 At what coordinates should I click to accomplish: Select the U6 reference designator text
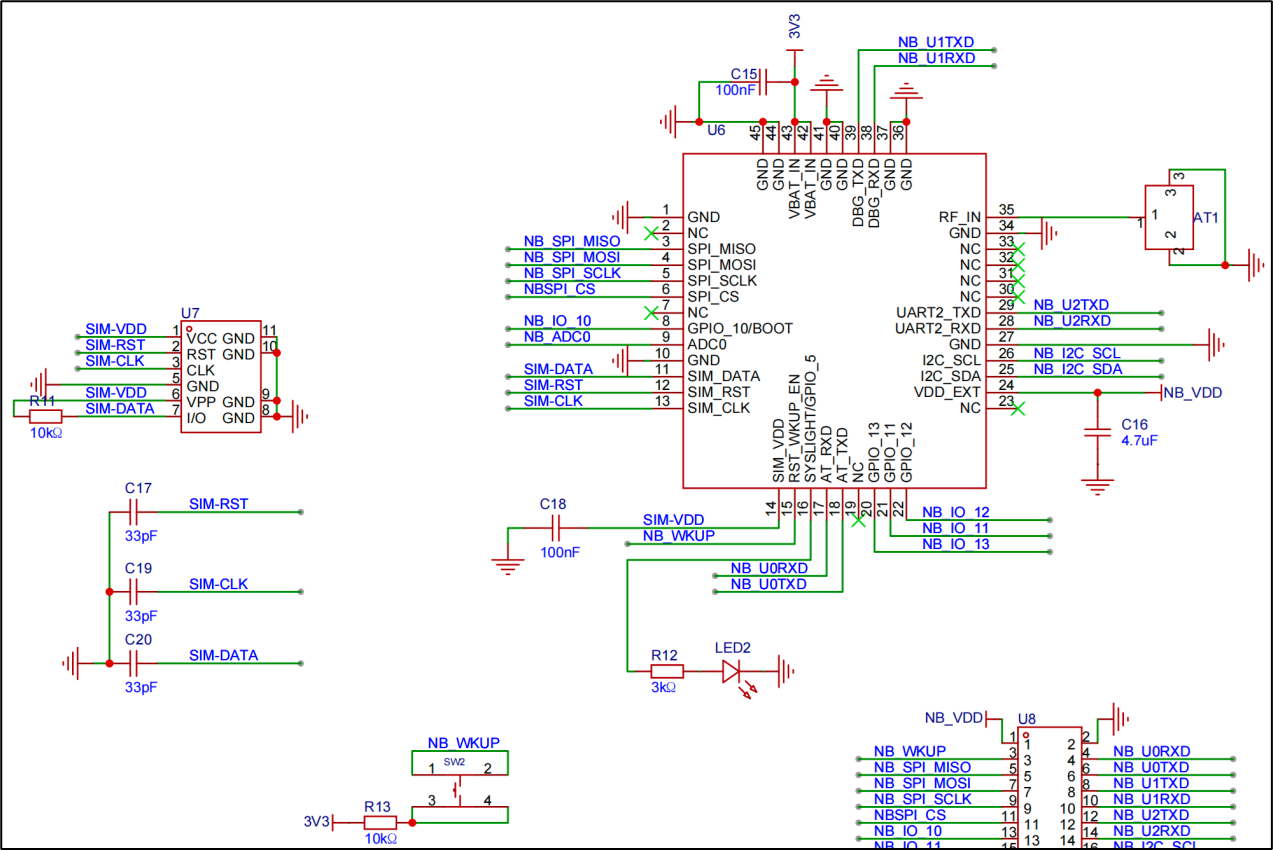click(x=718, y=130)
